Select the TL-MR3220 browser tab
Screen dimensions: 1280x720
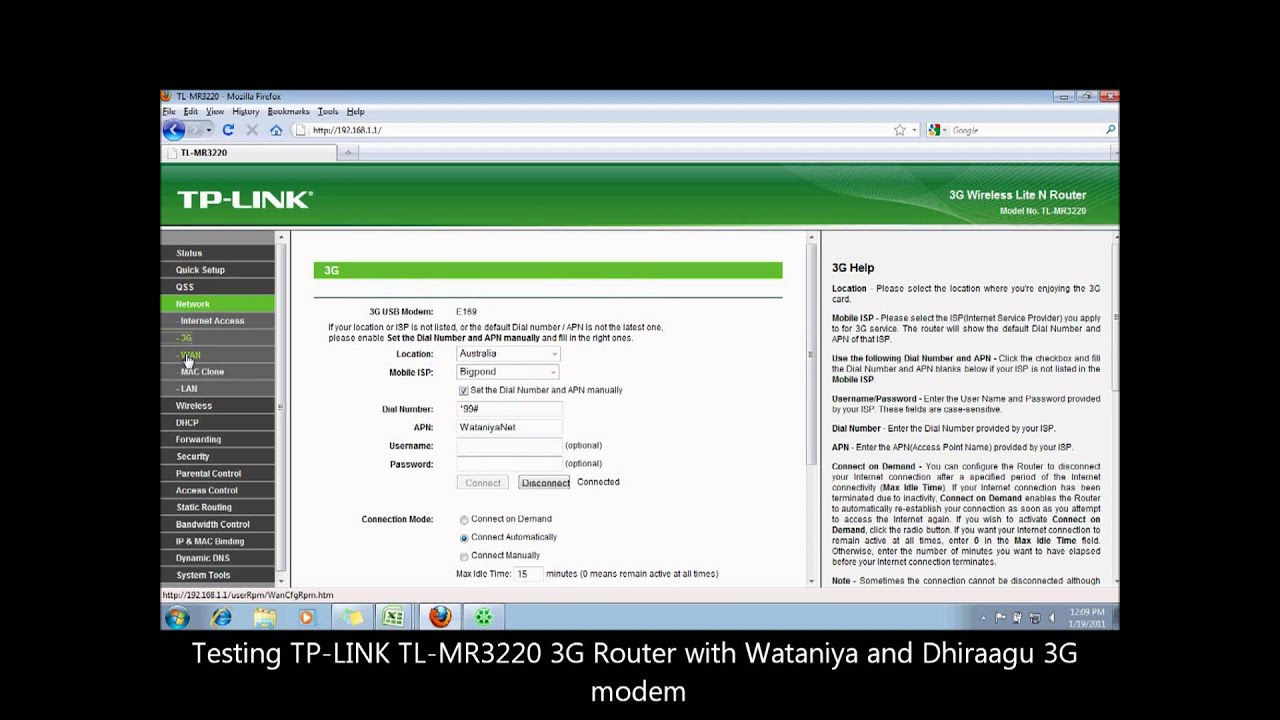pos(249,153)
